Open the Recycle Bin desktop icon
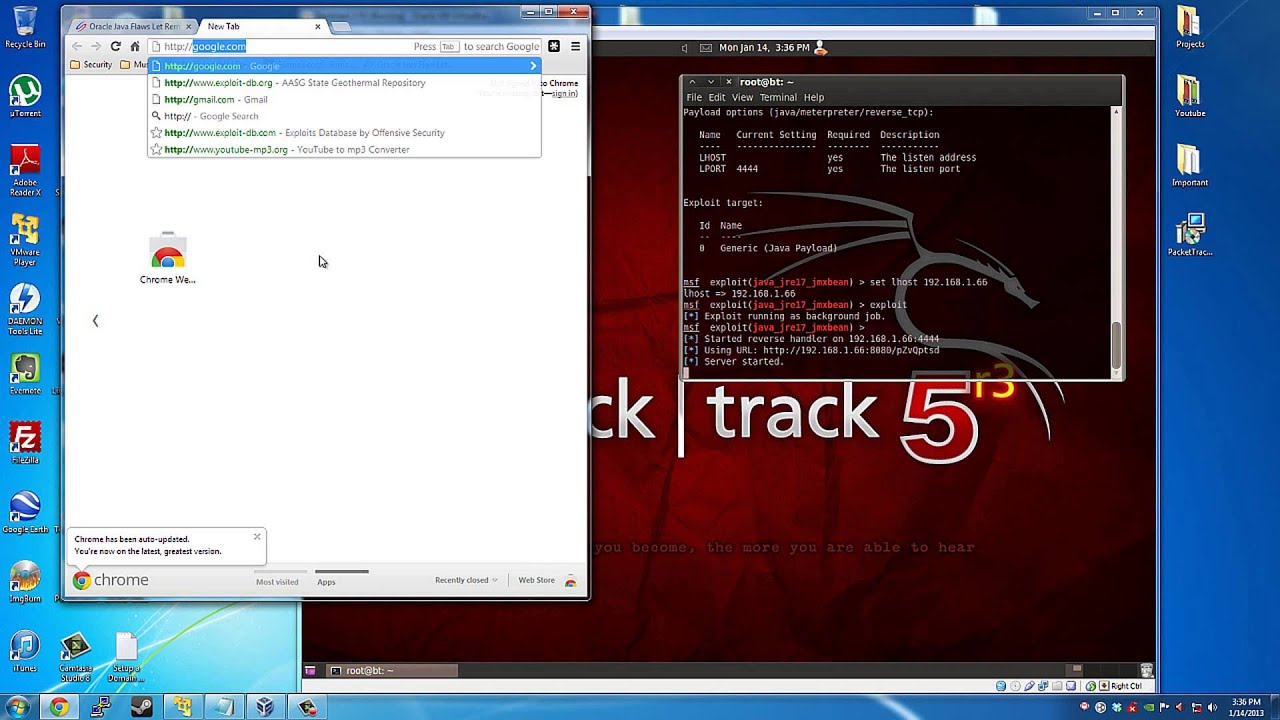Viewport: 1280px width, 720px height. click(25, 27)
